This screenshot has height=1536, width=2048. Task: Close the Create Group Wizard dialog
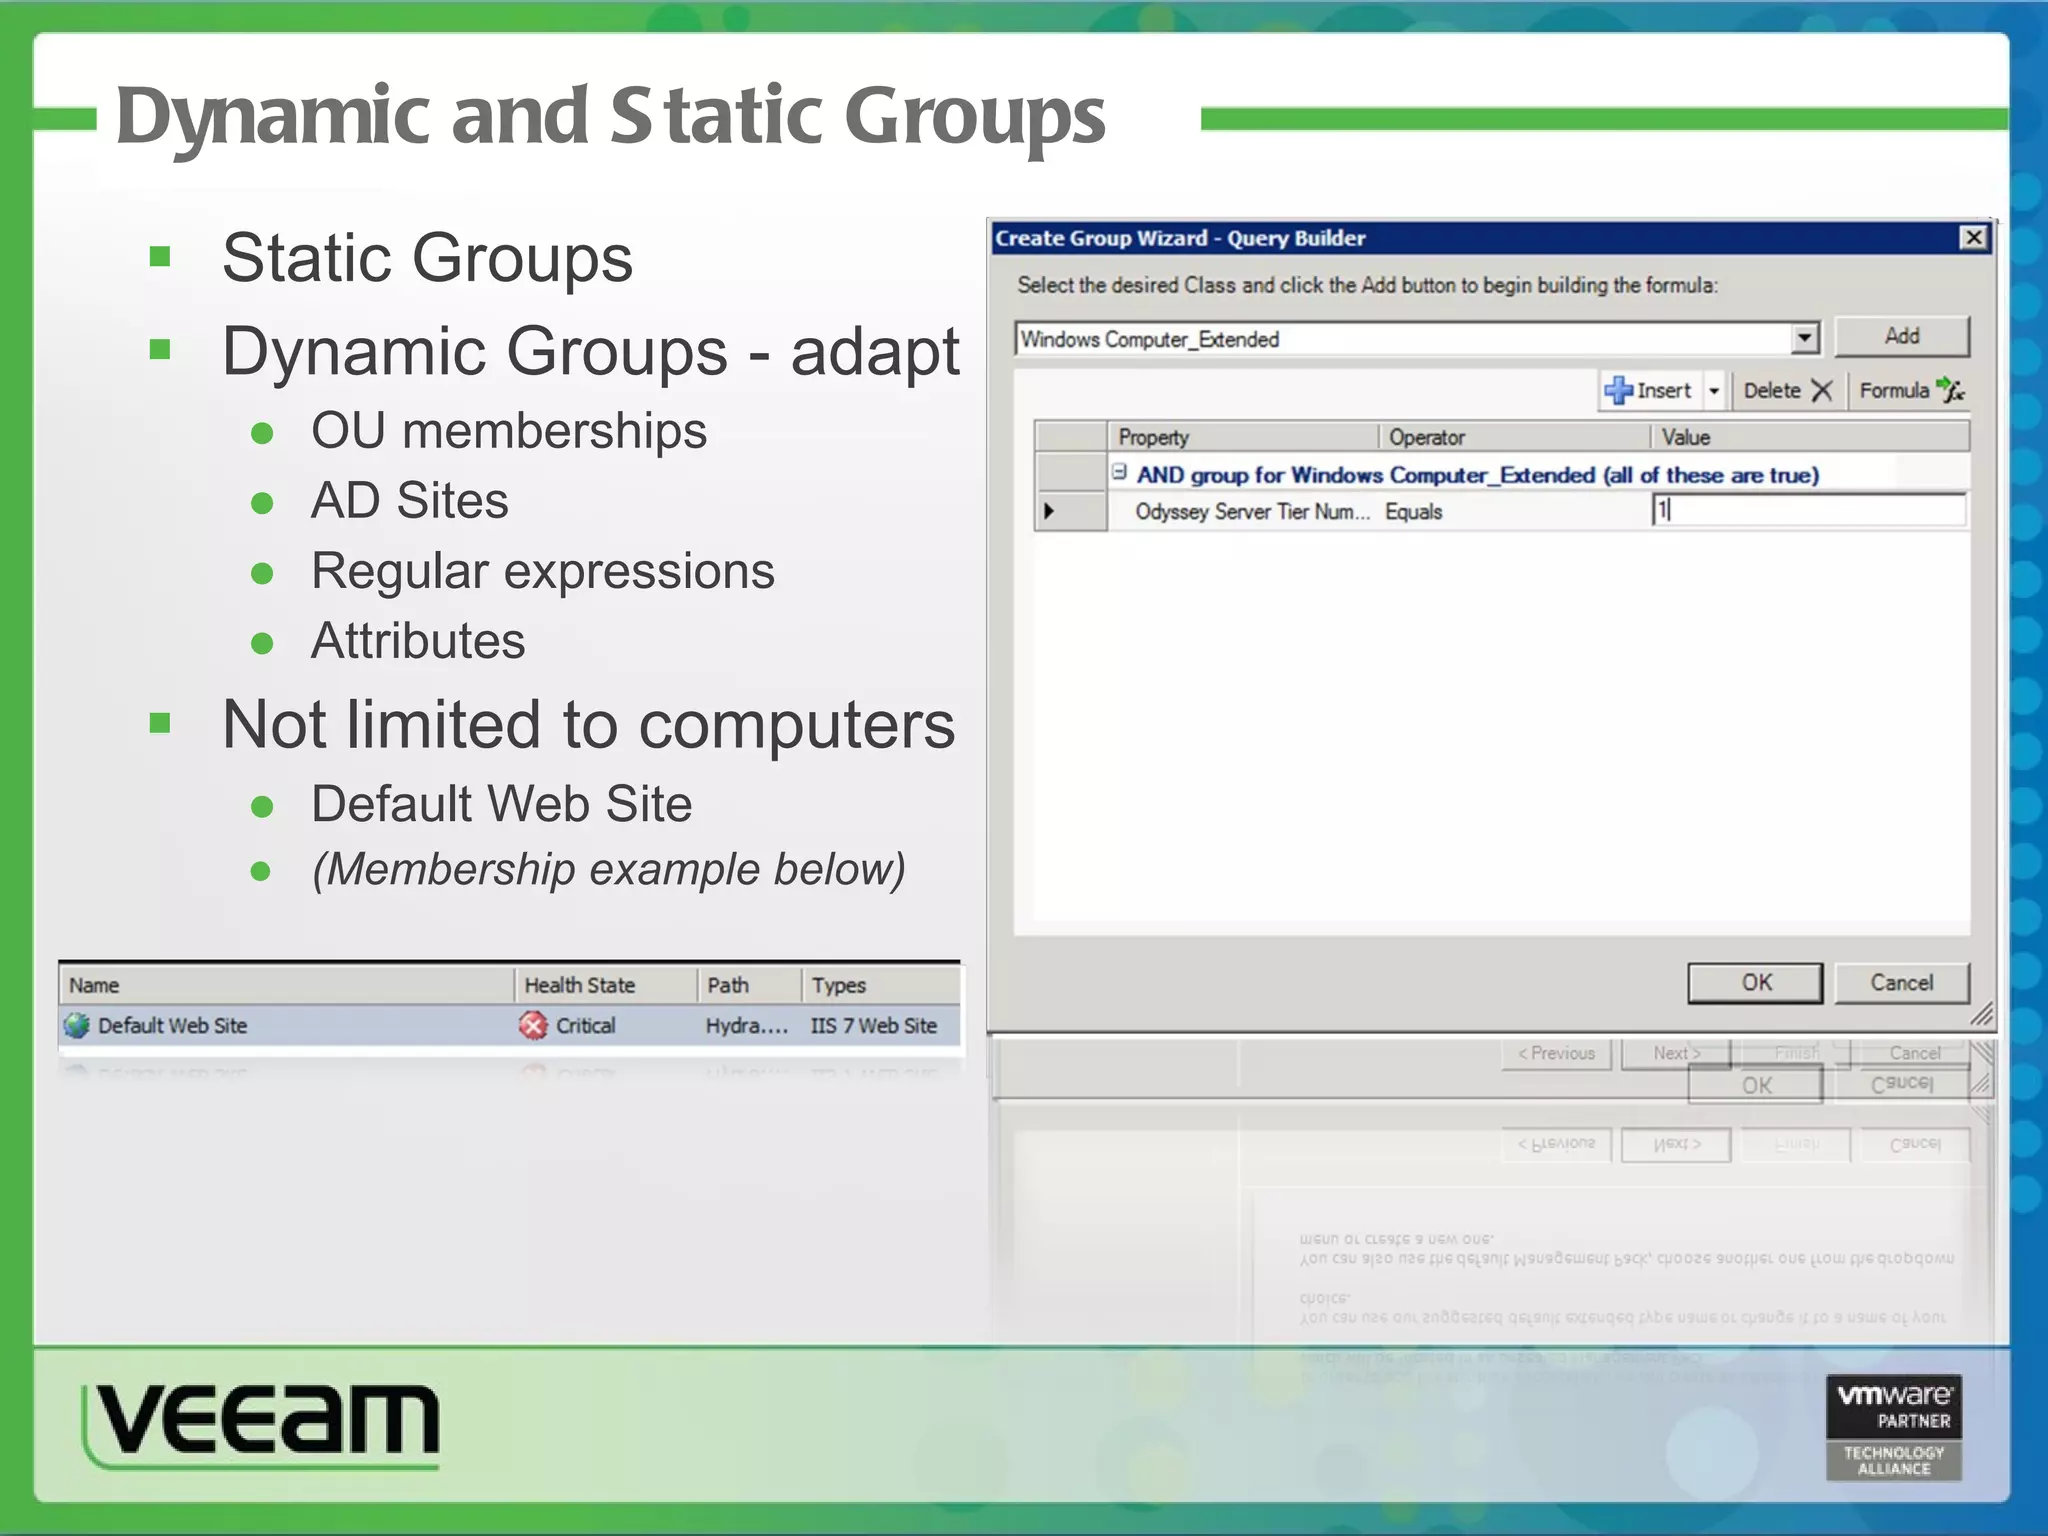(1973, 238)
